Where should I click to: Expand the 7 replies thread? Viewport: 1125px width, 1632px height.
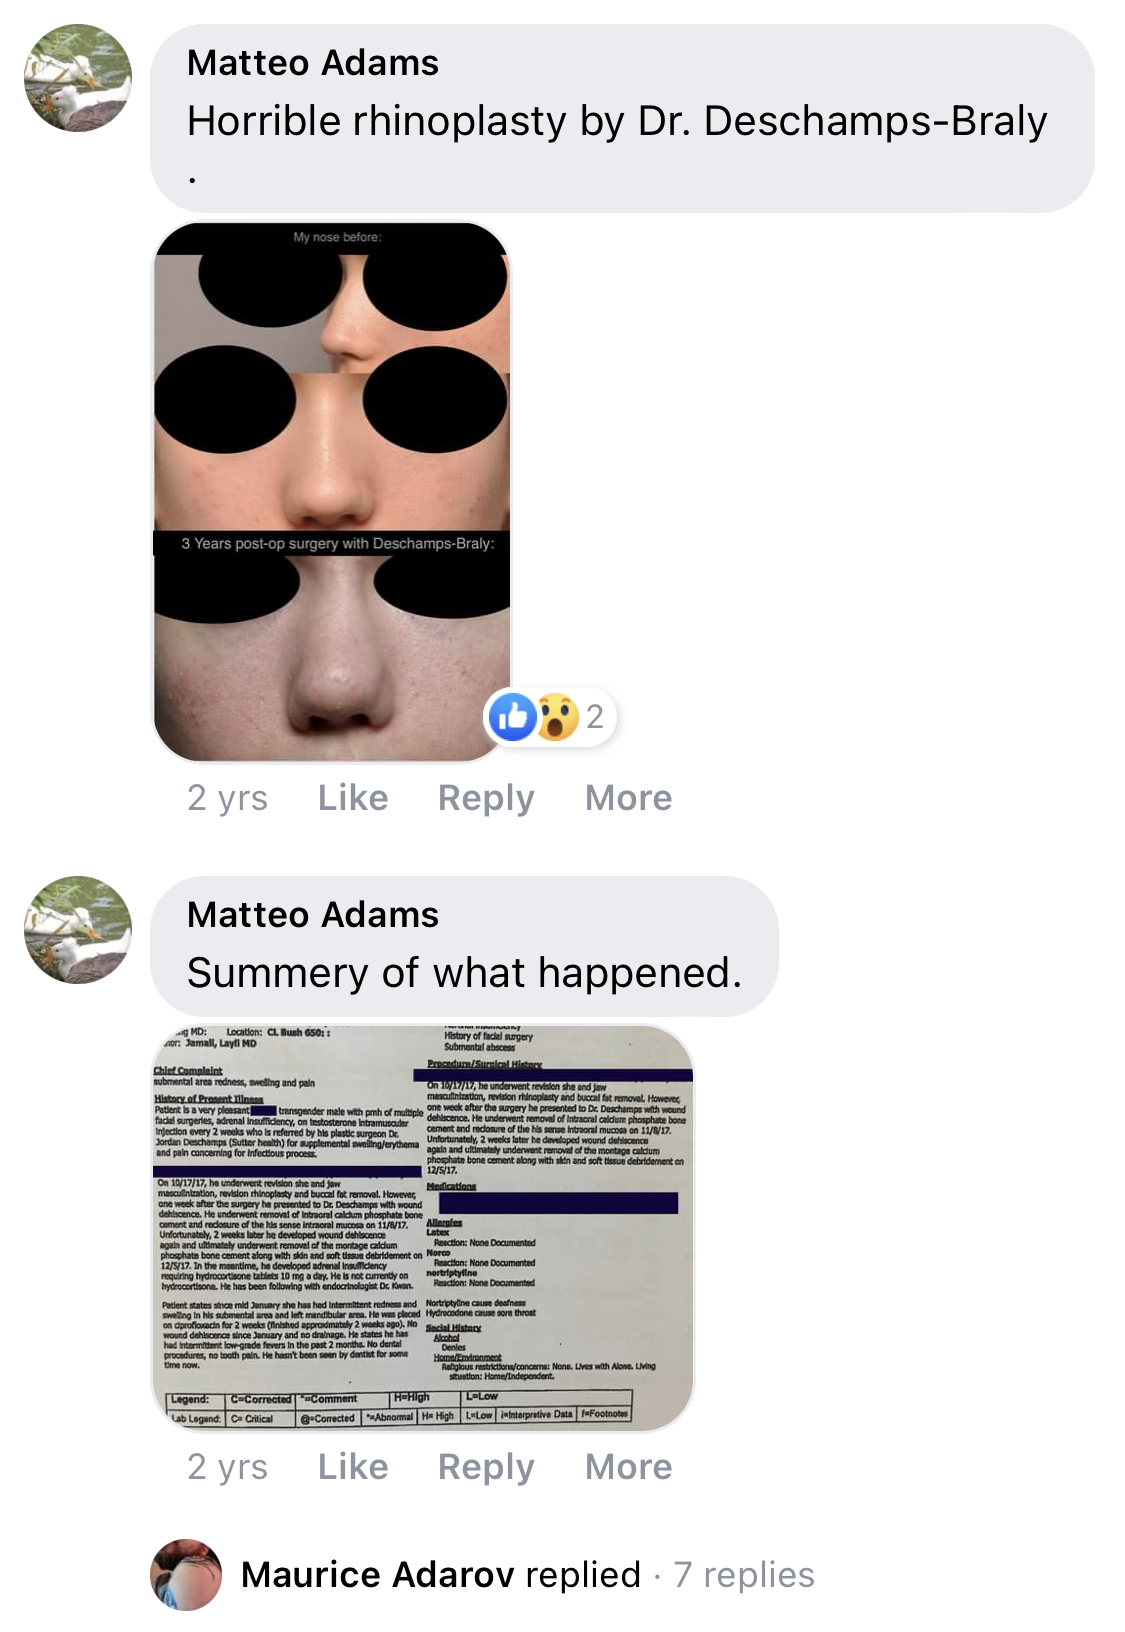pos(744,1575)
